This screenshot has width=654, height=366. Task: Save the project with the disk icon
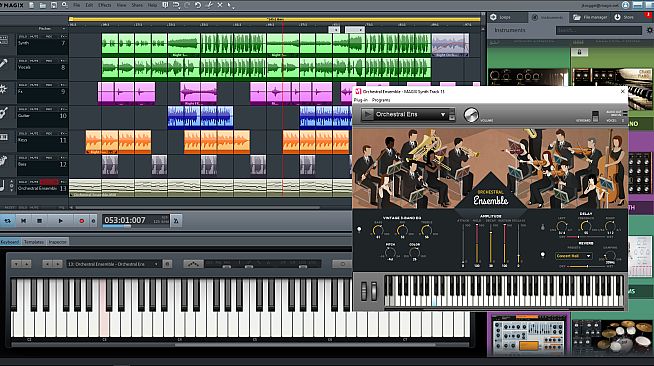[54, 5]
